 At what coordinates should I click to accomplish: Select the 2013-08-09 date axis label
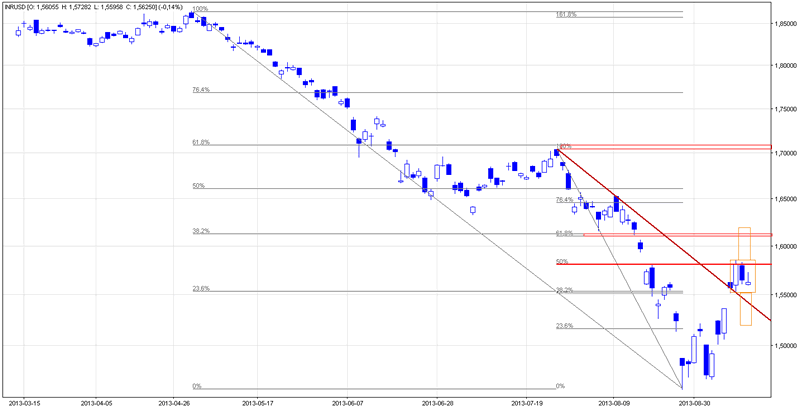coord(614,403)
